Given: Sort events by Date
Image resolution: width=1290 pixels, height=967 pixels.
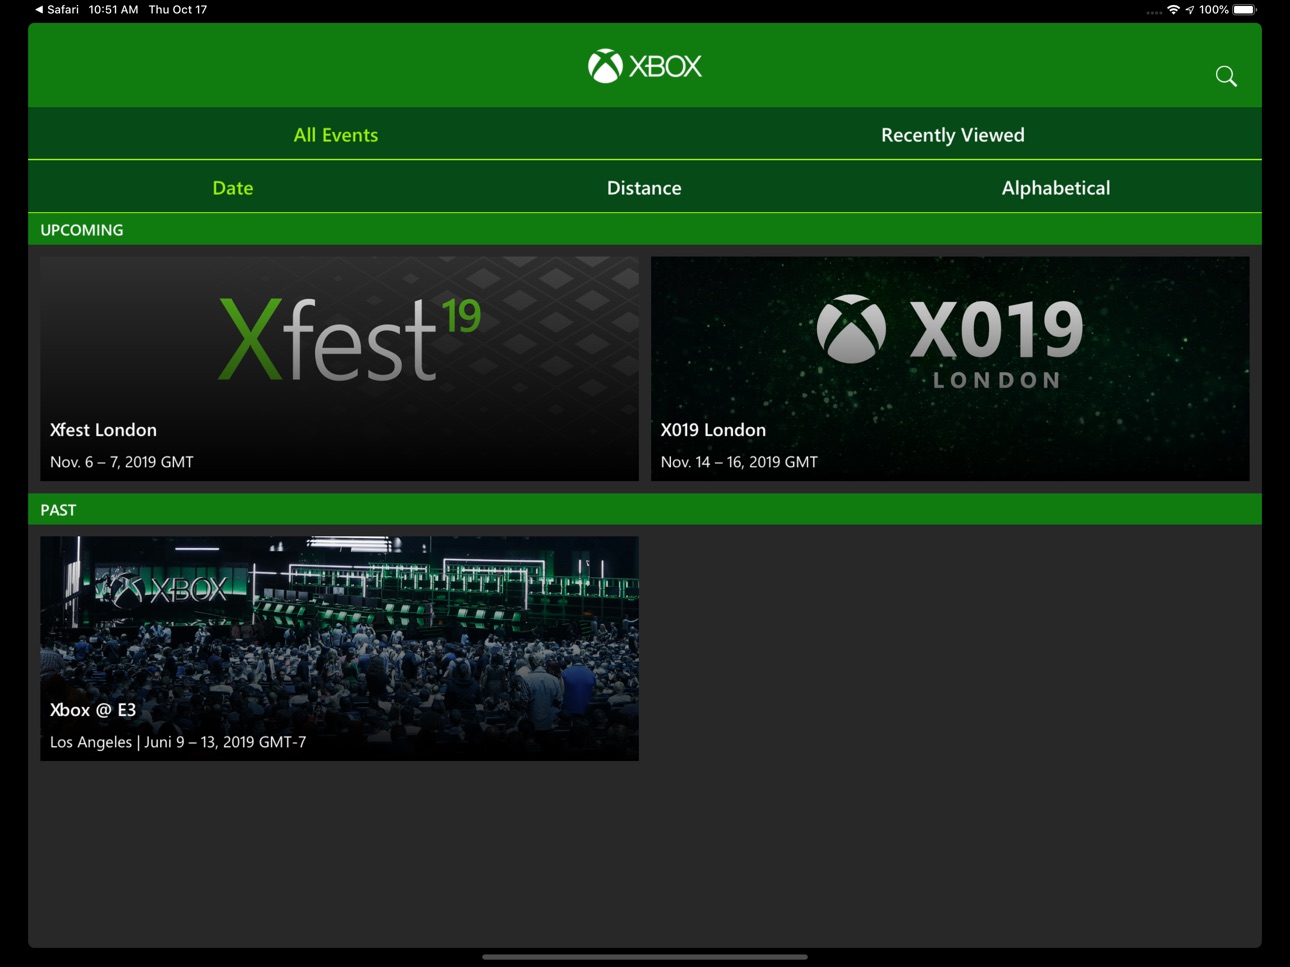Looking at the screenshot, I should coord(233,187).
